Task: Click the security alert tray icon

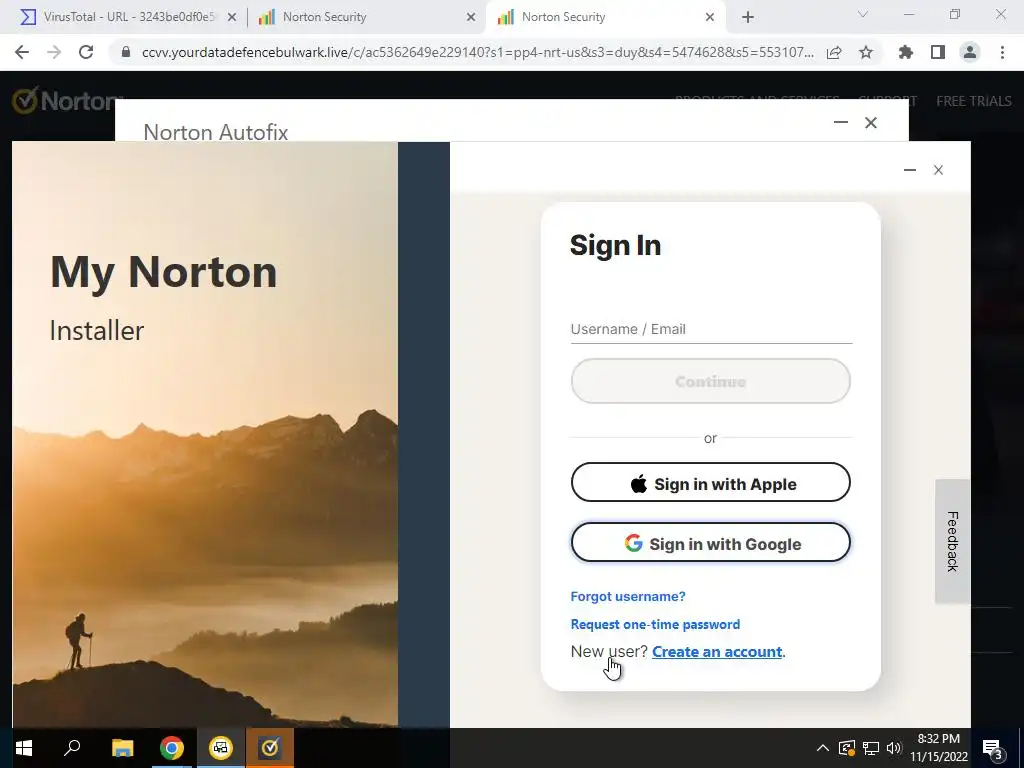Action: point(846,748)
